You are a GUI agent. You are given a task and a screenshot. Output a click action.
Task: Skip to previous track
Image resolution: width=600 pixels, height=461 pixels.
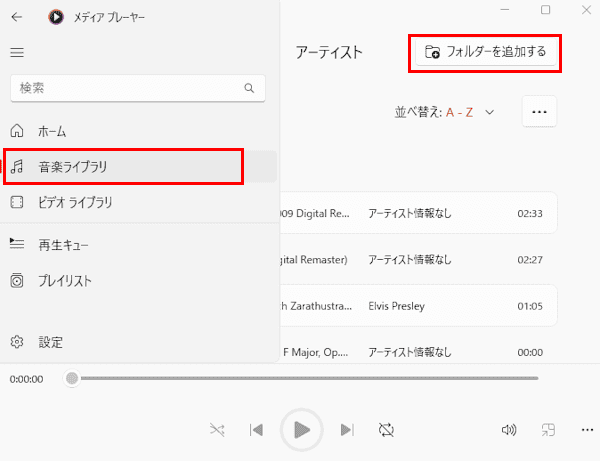256,430
